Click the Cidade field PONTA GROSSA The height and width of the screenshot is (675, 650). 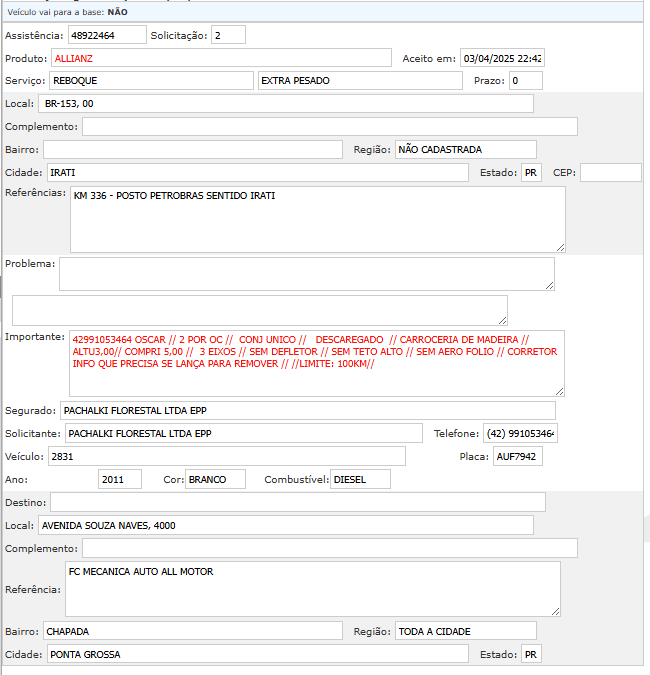tap(258, 654)
